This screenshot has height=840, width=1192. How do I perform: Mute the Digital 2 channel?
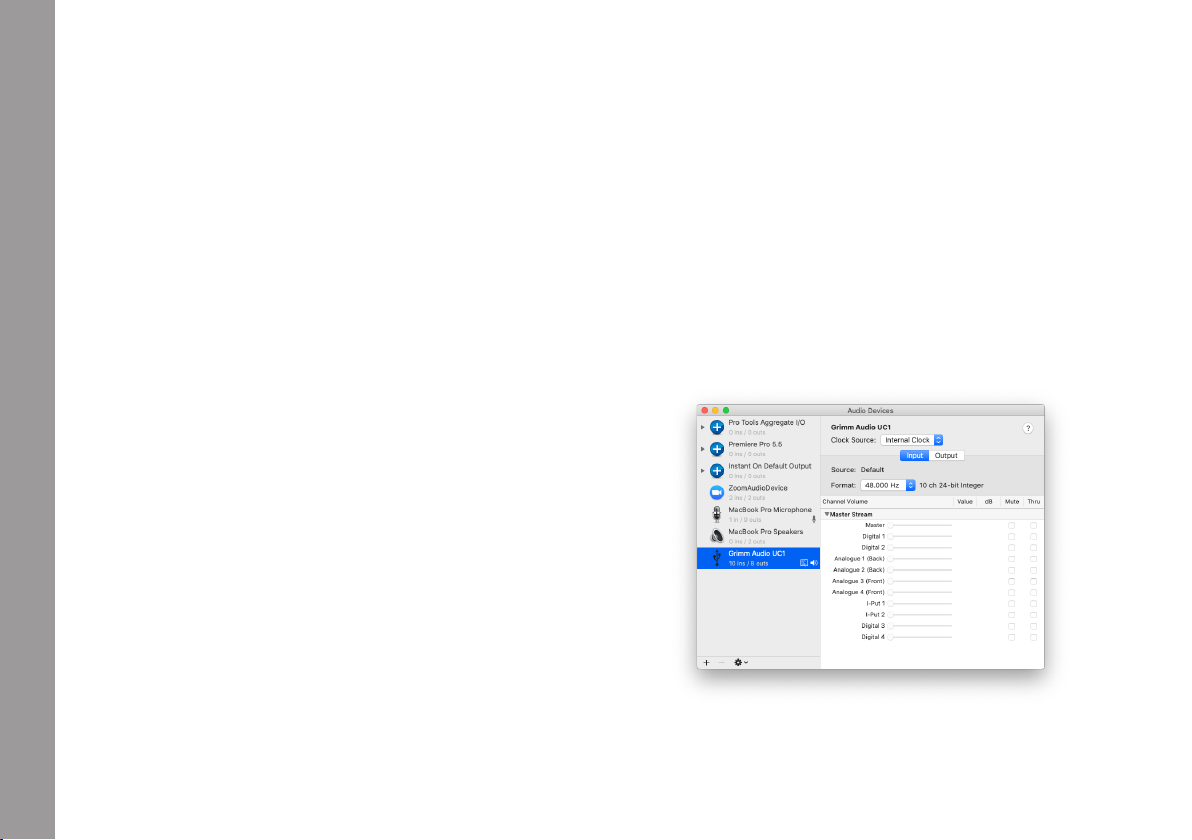[x=1012, y=548]
